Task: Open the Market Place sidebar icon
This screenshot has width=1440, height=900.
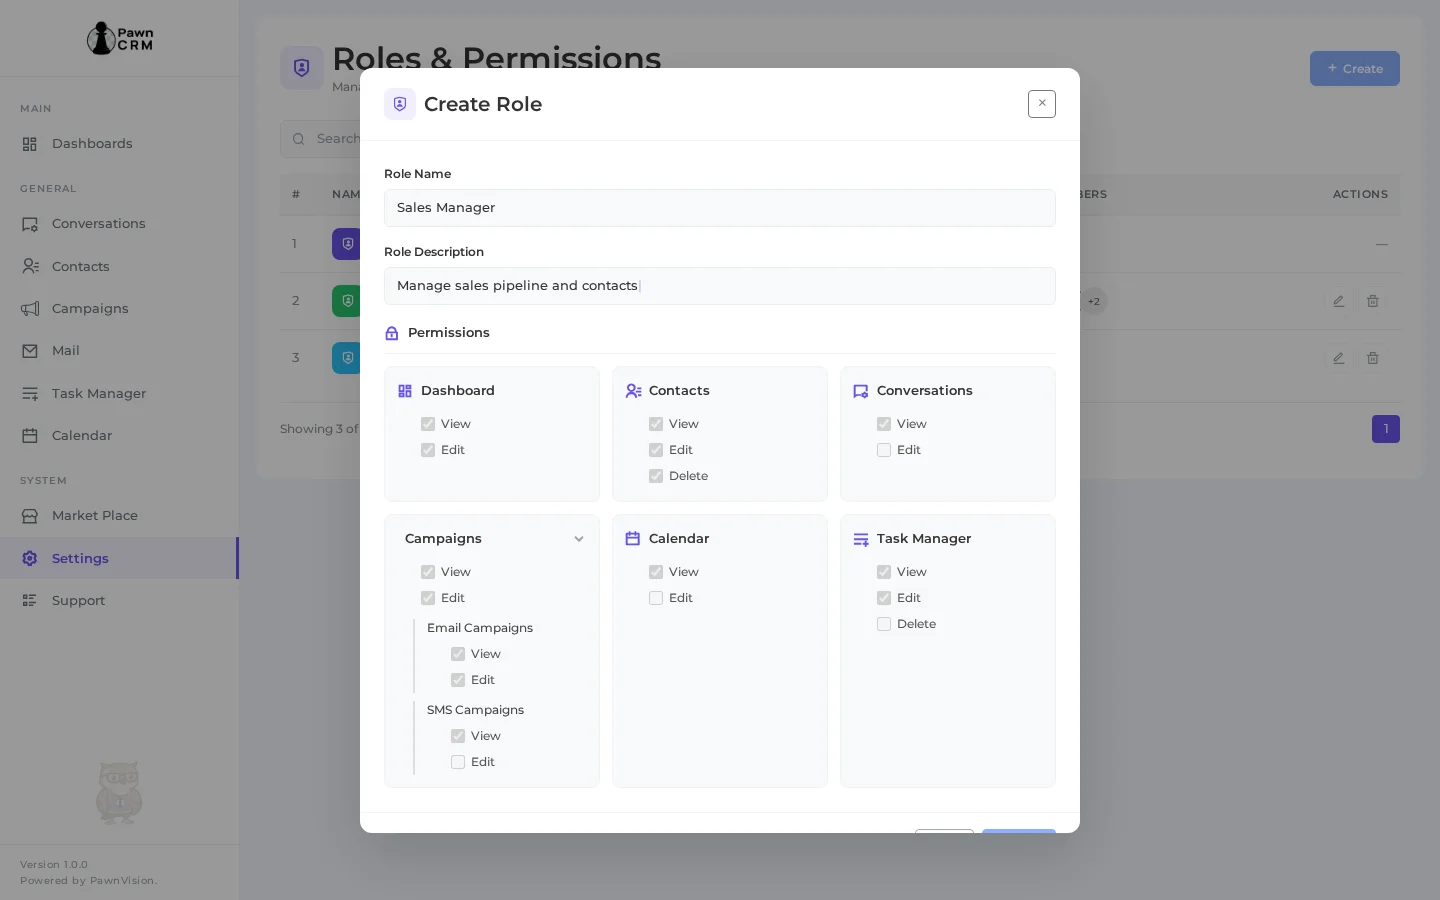Action: click(28, 516)
